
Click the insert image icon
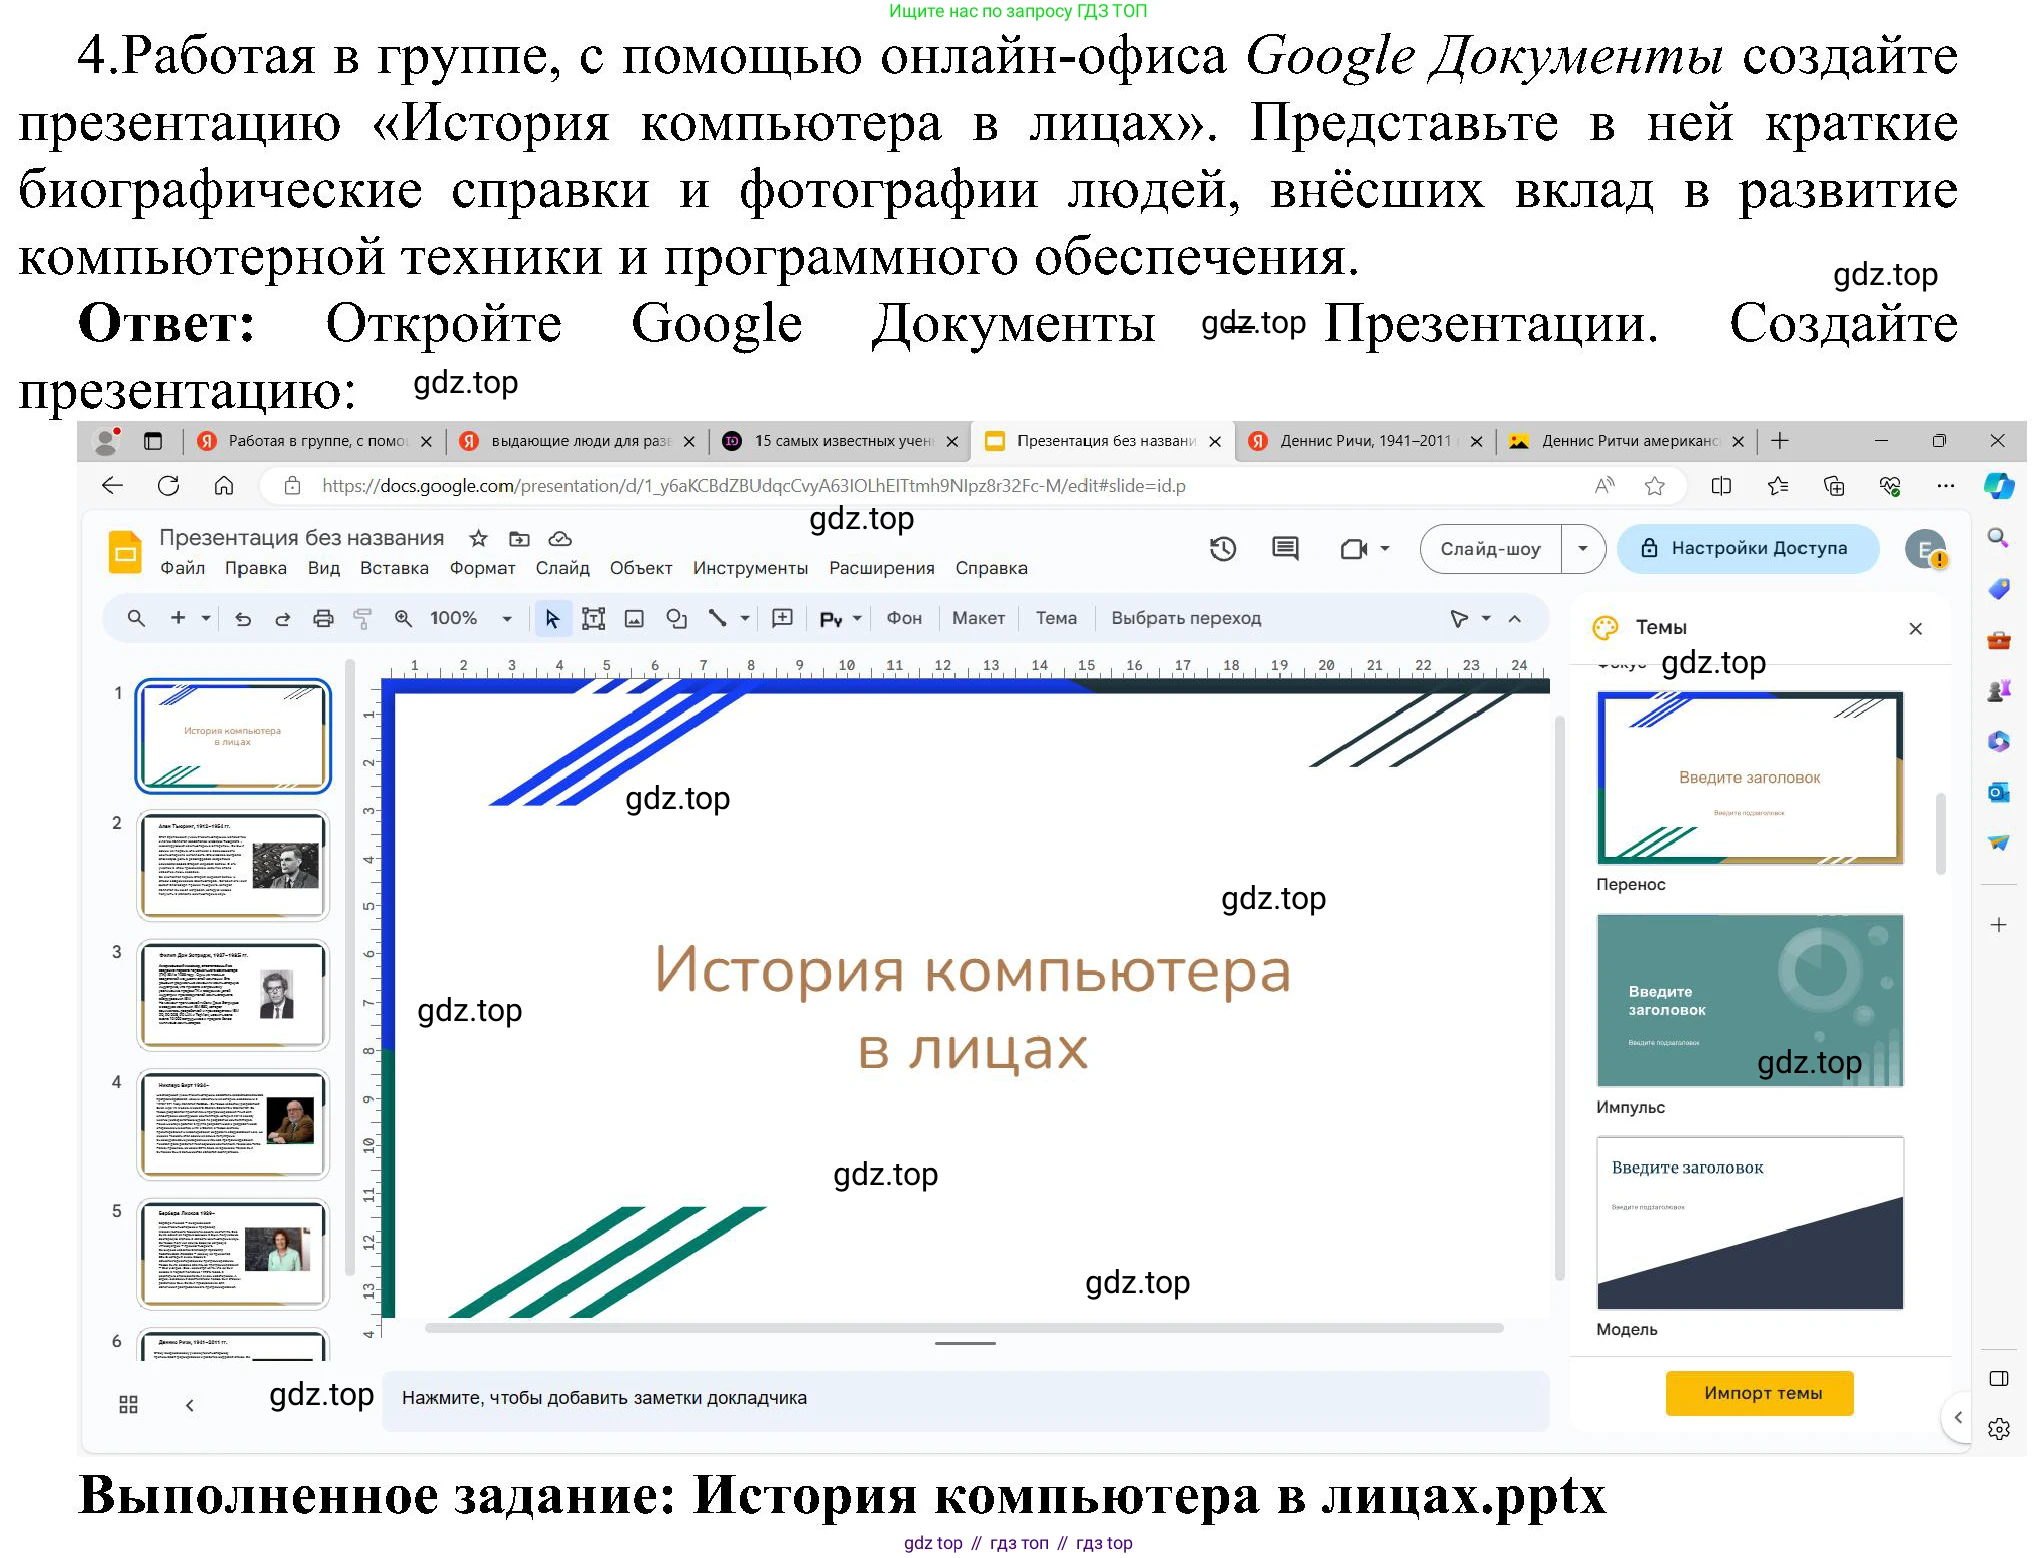click(x=634, y=619)
